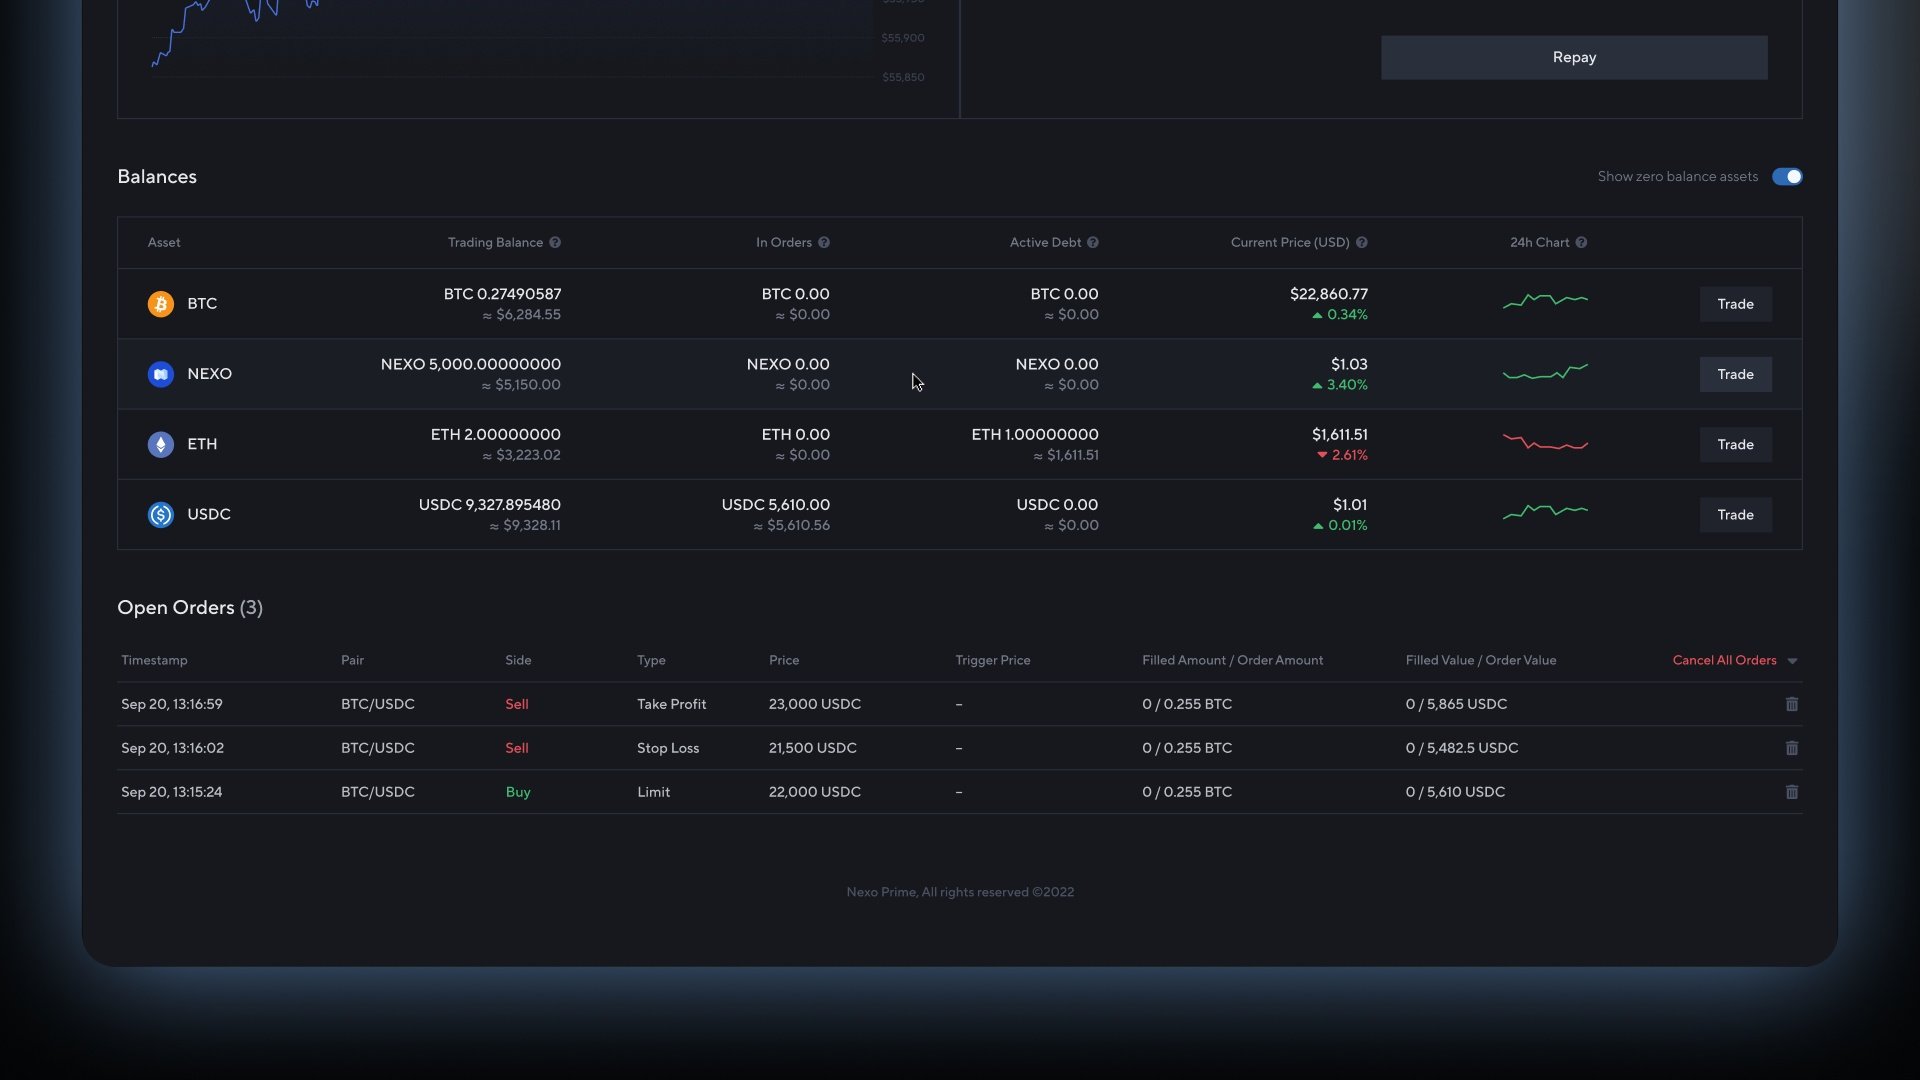Click Trade button in the NEXO row

[x=1736, y=374]
